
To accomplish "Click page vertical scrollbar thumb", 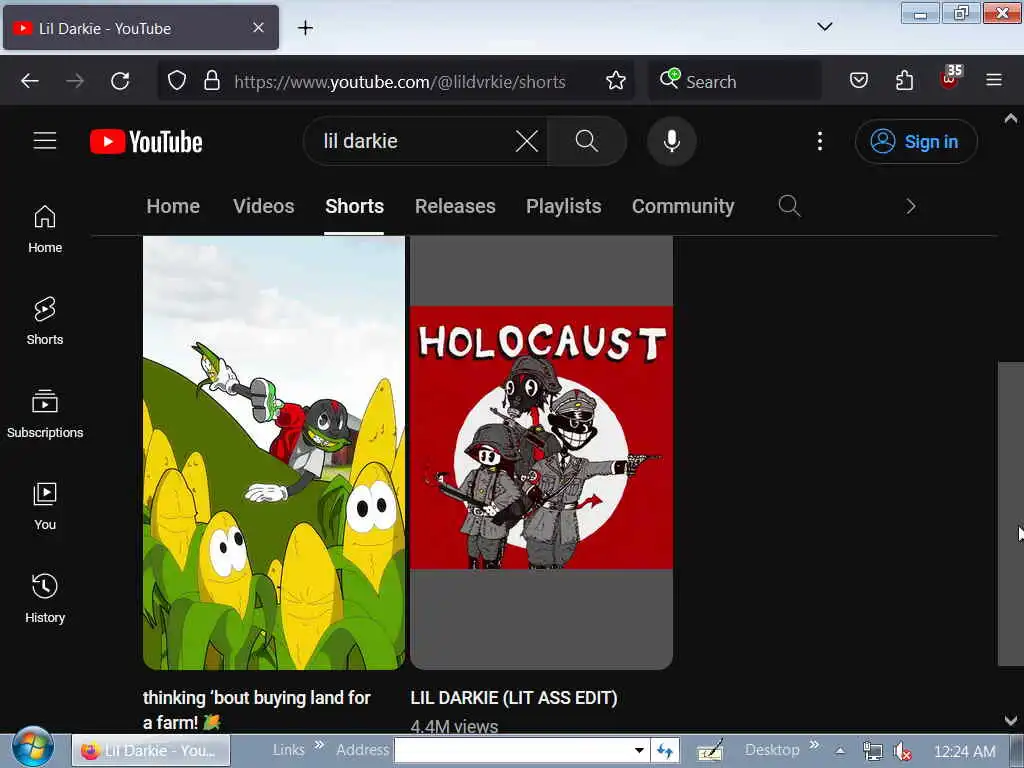I will (1010, 513).
